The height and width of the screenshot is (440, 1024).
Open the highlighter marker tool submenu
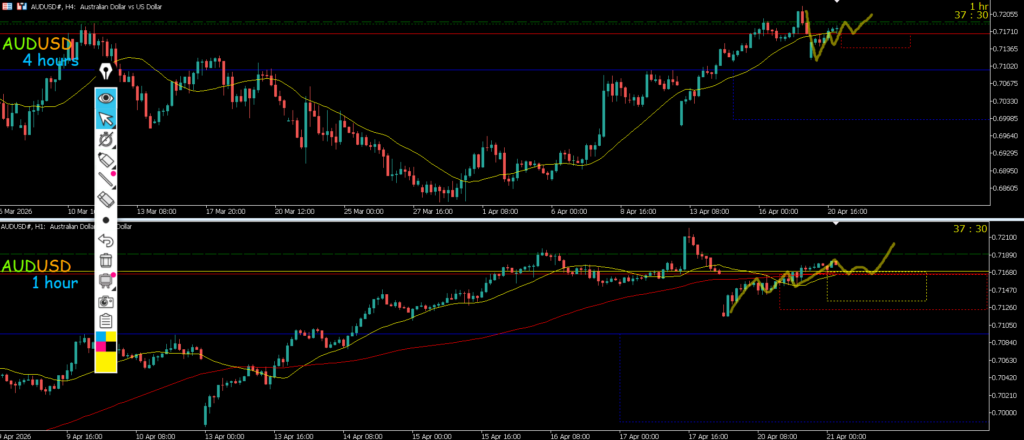coord(106,161)
